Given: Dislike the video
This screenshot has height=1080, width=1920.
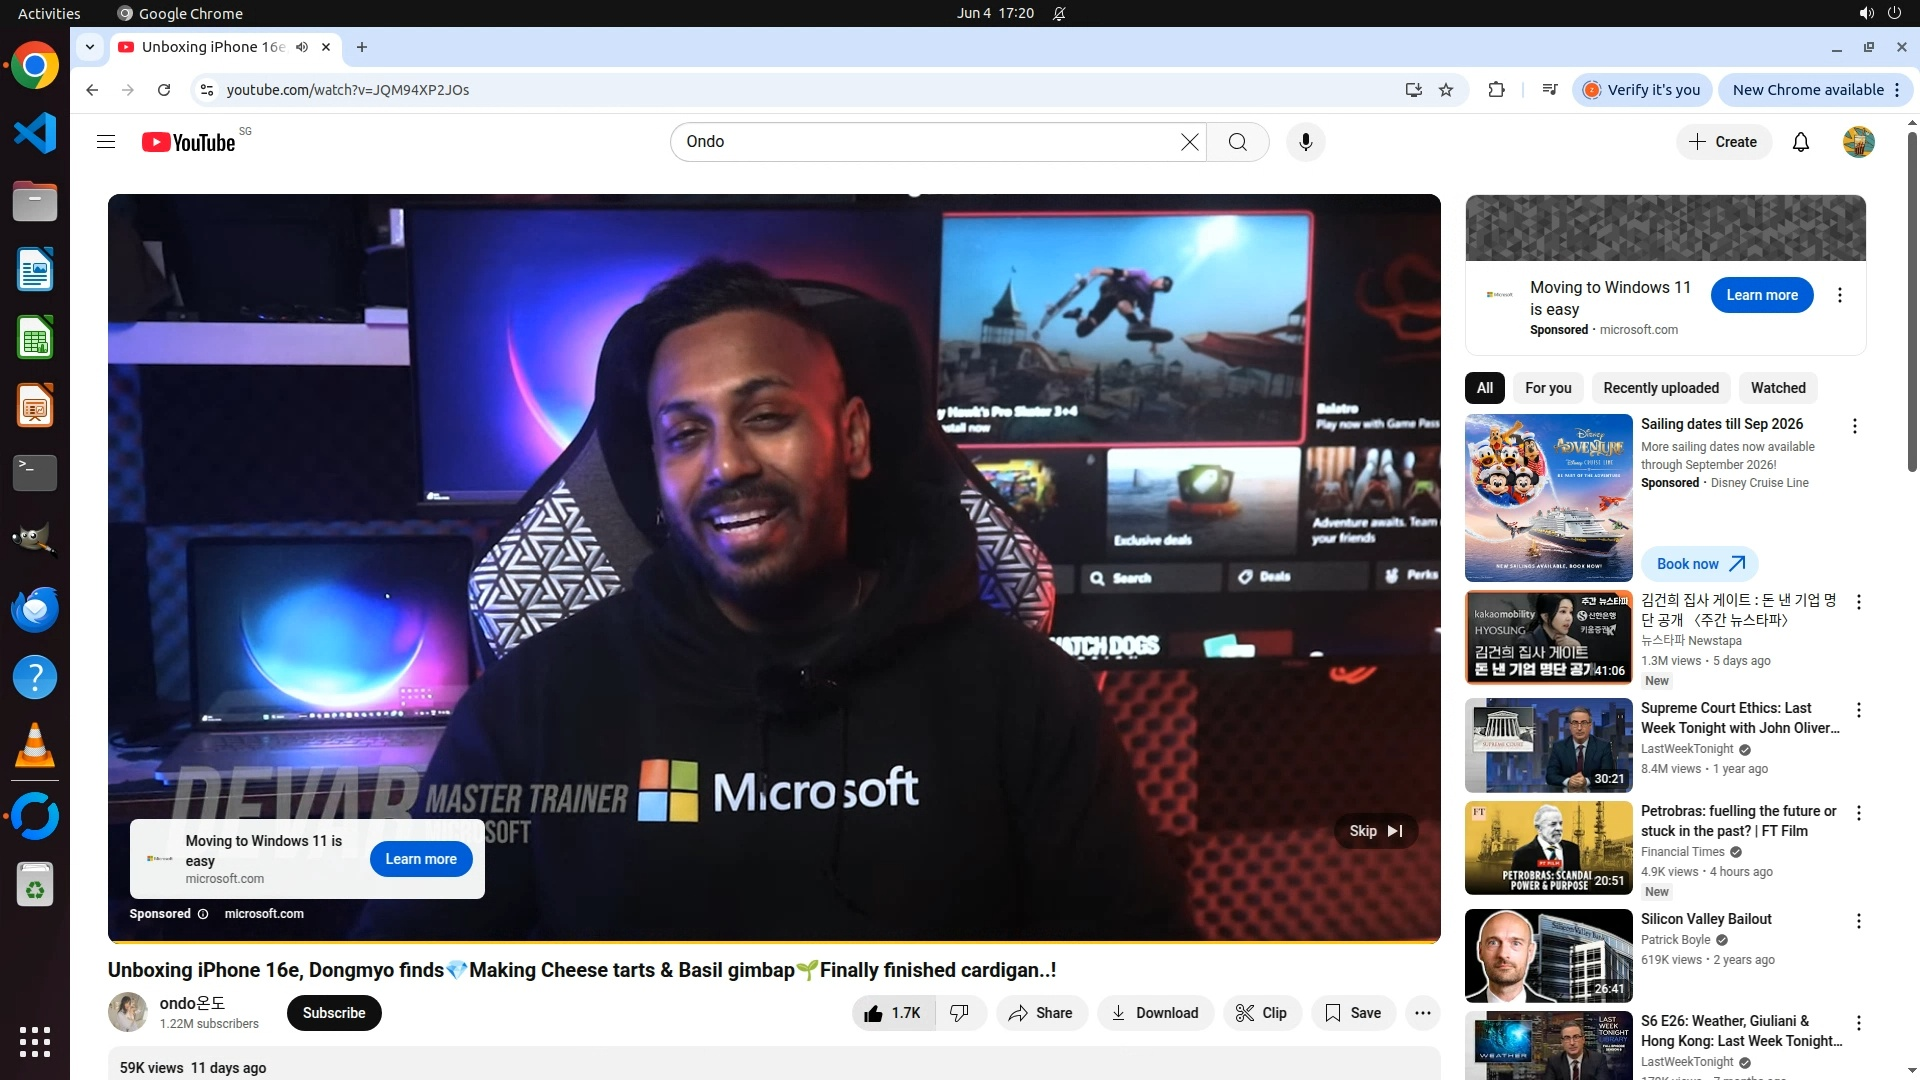Looking at the screenshot, I should point(960,1013).
